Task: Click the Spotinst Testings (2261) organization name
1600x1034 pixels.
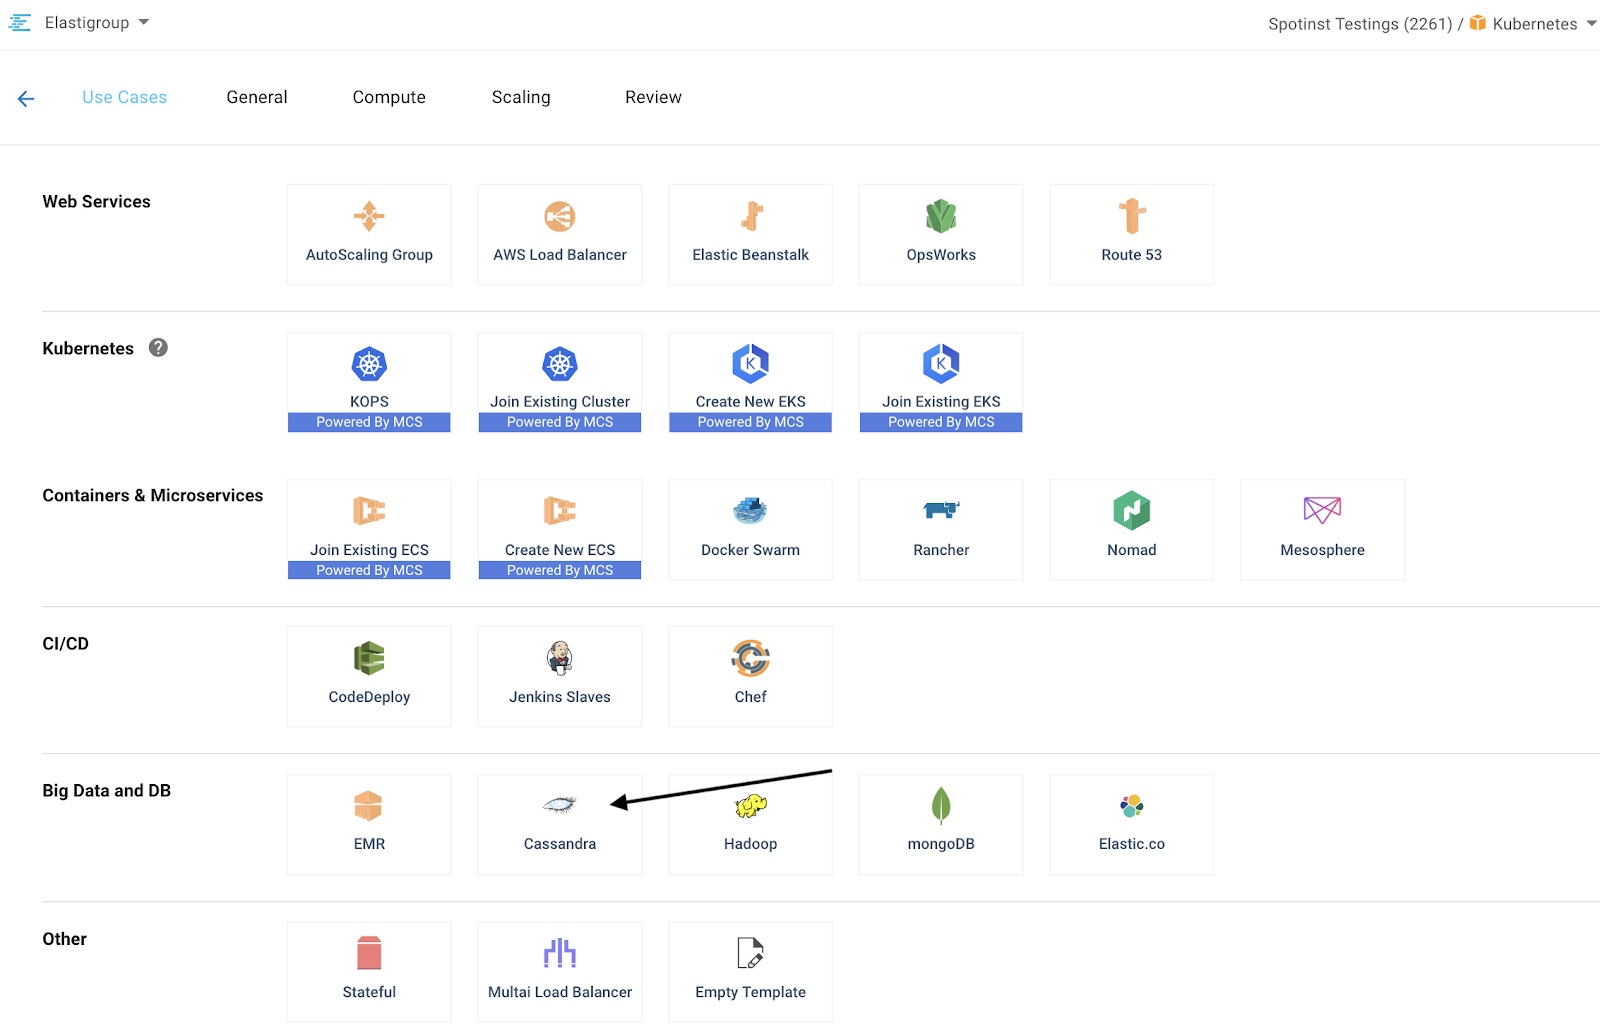Action: click(1359, 24)
